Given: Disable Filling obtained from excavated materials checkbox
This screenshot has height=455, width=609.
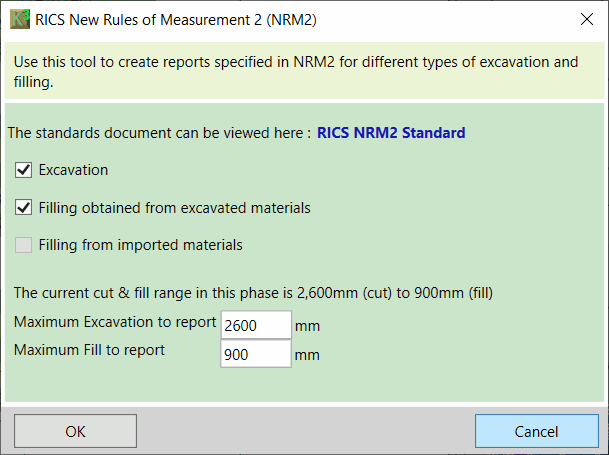Looking at the screenshot, I should click(x=24, y=208).
